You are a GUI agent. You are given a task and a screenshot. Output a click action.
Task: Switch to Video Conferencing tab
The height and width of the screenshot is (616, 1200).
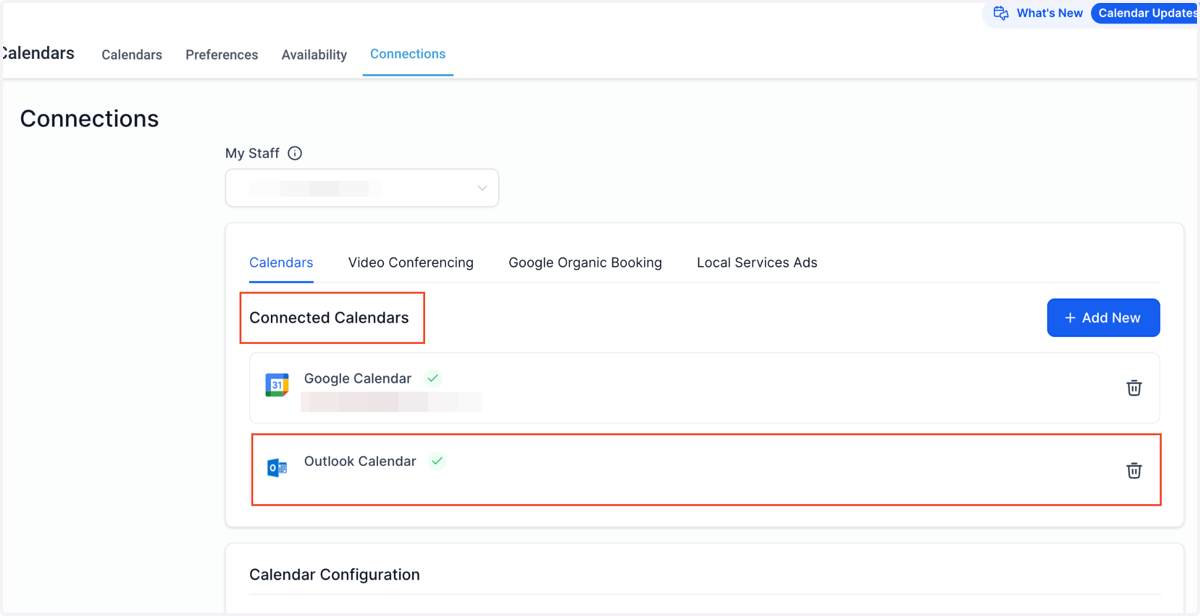pos(411,262)
